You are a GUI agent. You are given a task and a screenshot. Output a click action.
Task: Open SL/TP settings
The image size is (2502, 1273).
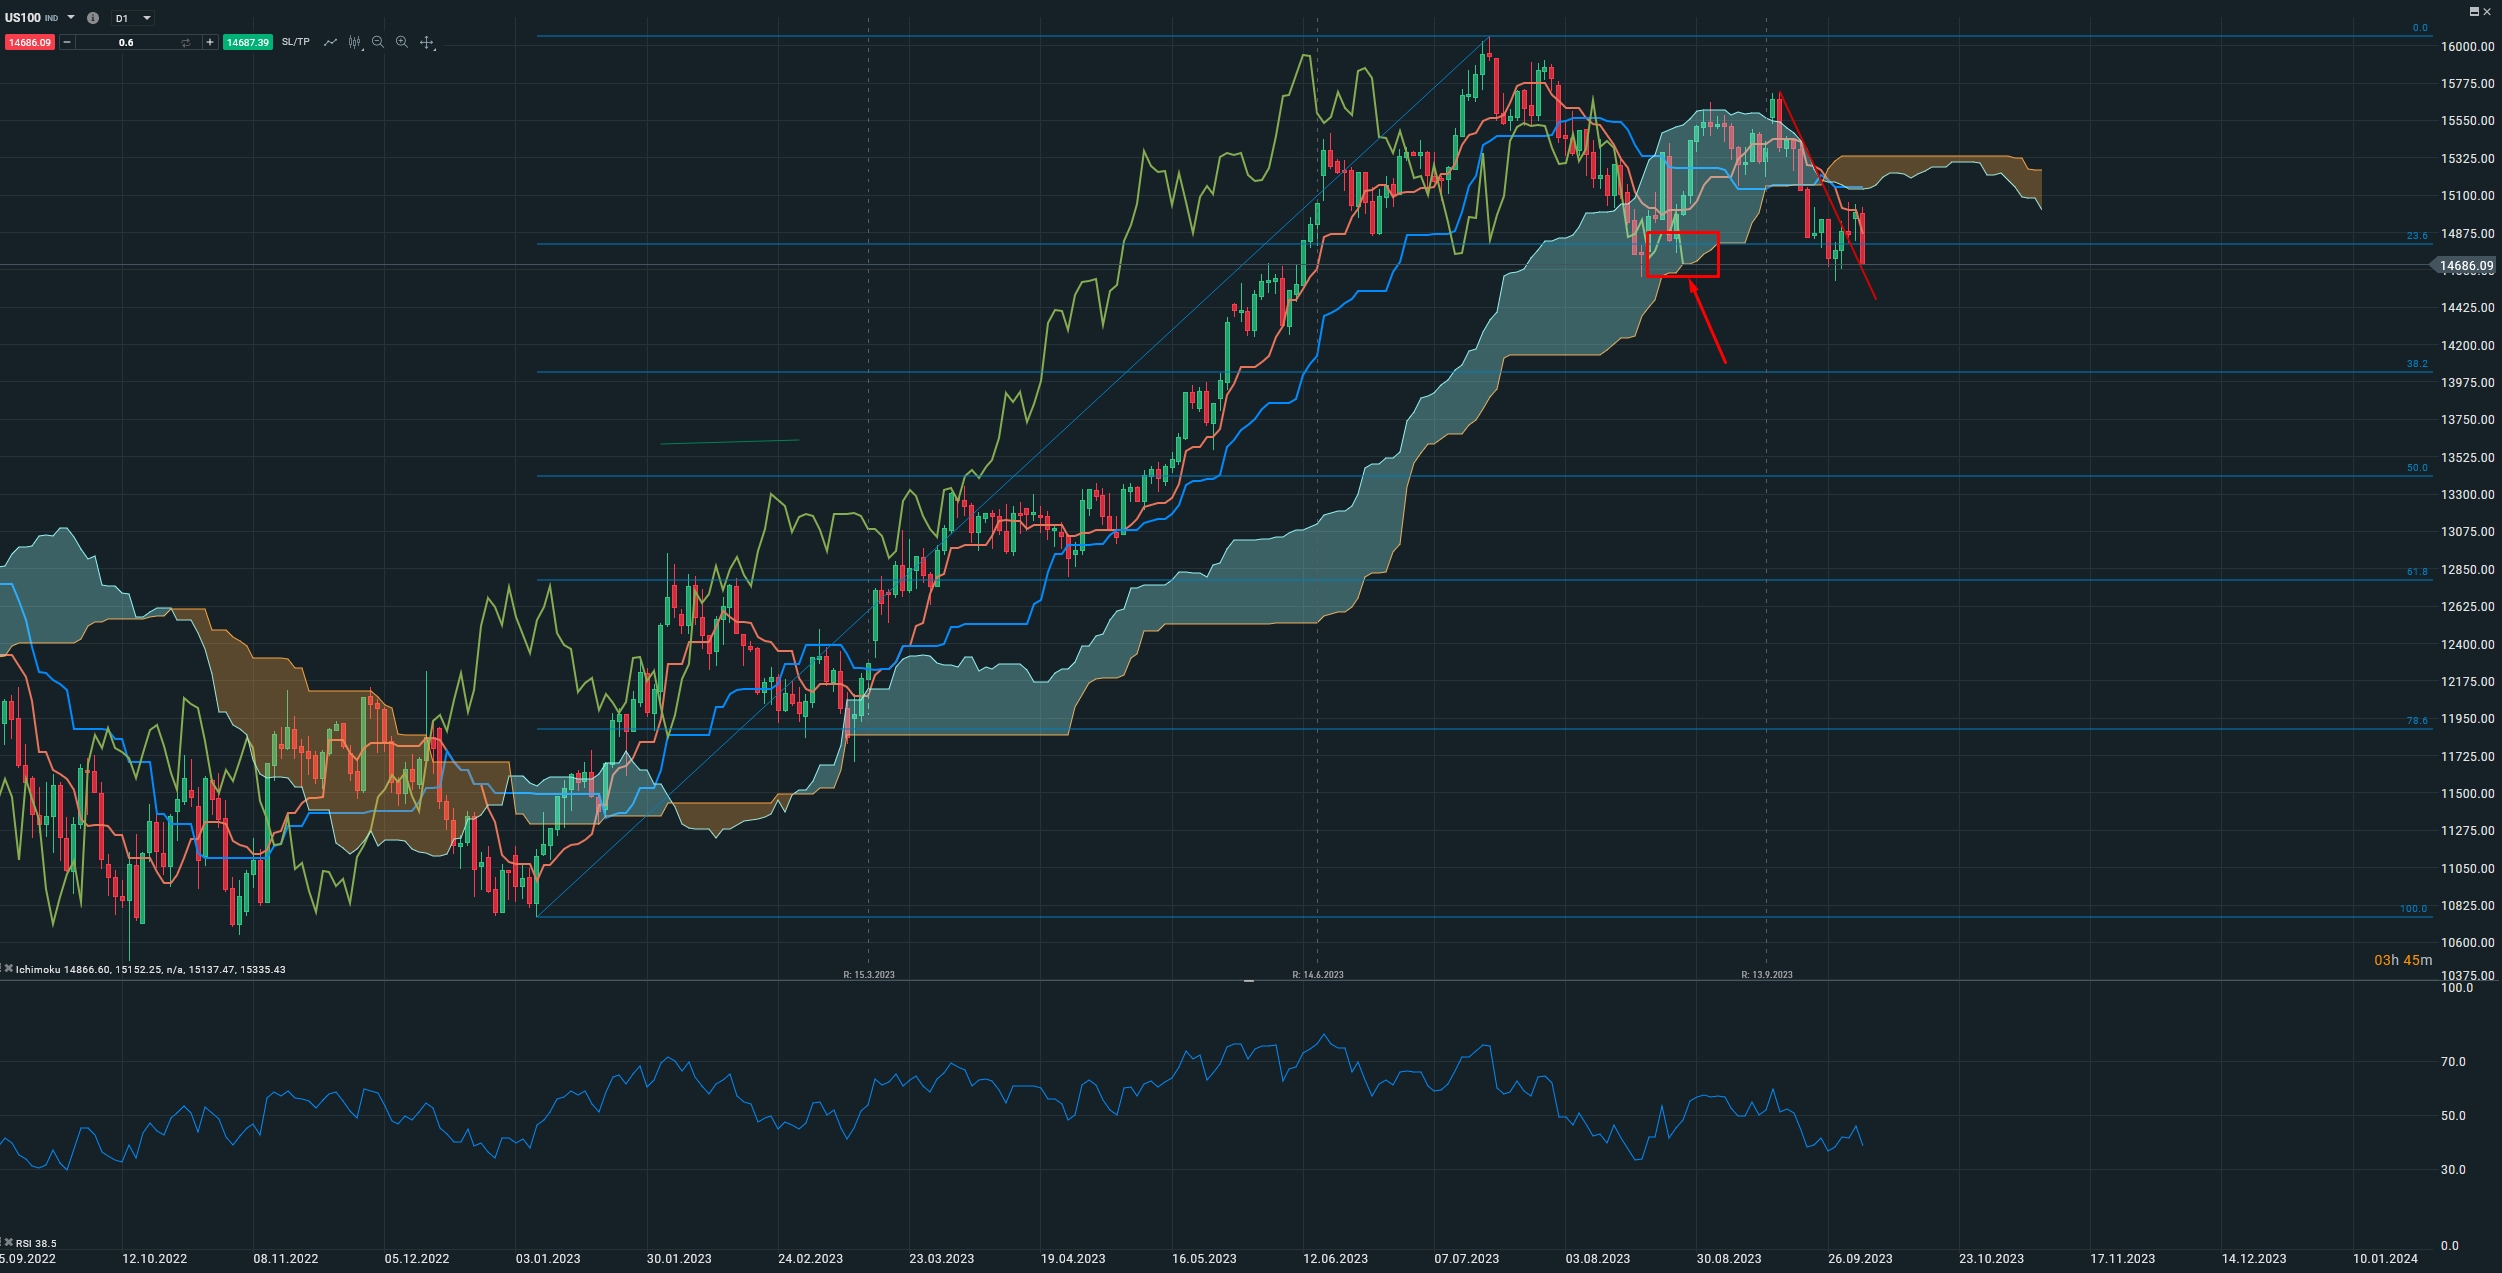click(x=296, y=42)
